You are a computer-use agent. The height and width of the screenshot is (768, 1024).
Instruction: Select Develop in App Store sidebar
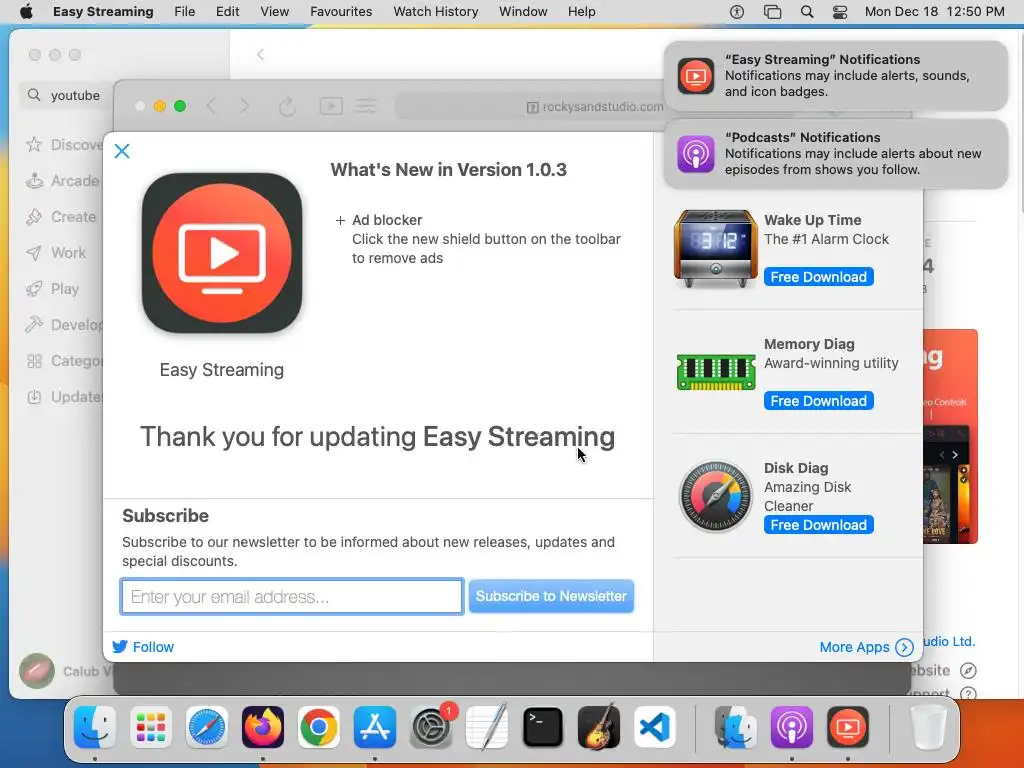64,325
